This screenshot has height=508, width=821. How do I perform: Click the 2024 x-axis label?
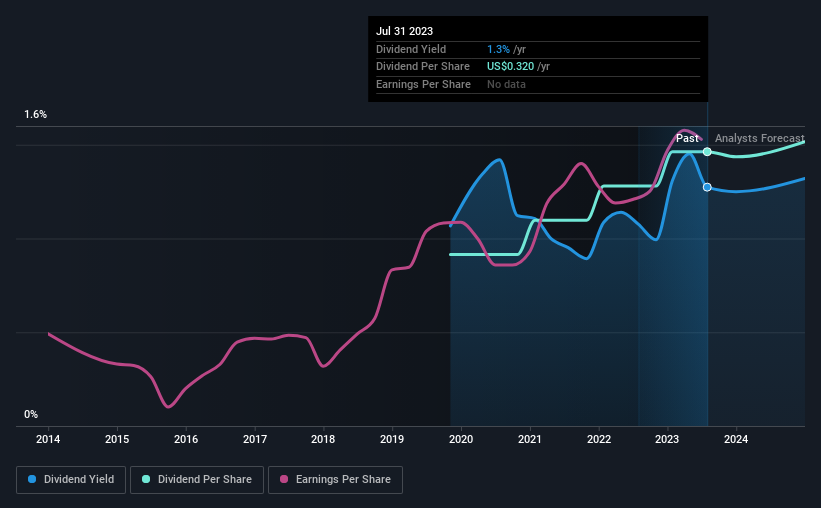pos(736,439)
